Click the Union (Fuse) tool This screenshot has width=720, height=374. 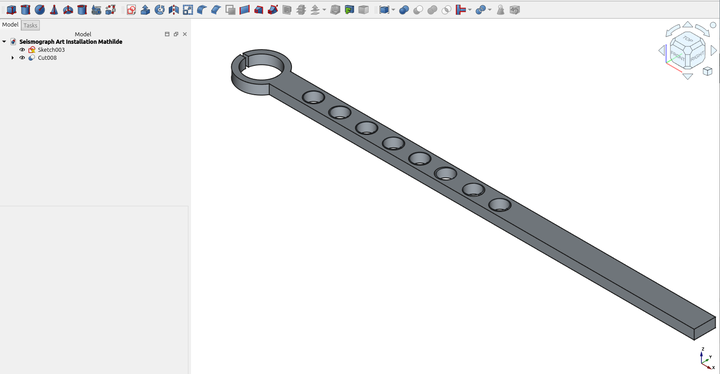[432, 10]
